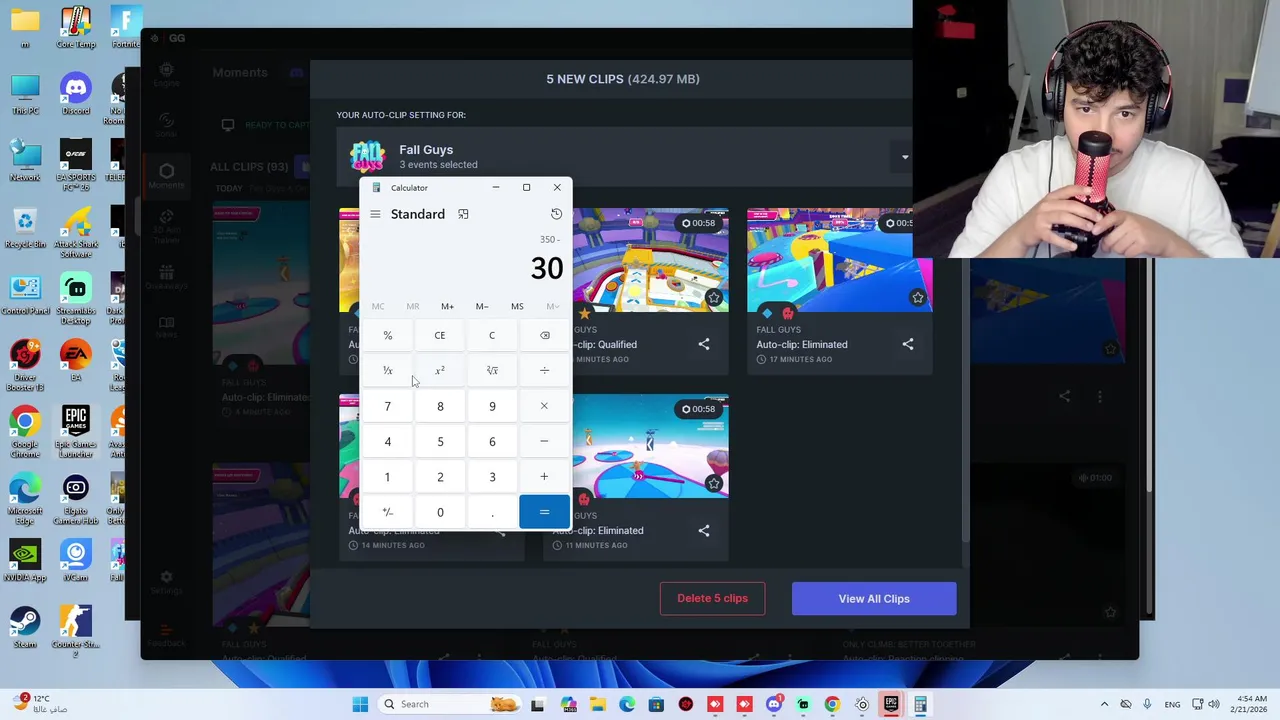This screenshot has width=1280, height=720.
Task: Click the square root key
Action: pos(492,371)
